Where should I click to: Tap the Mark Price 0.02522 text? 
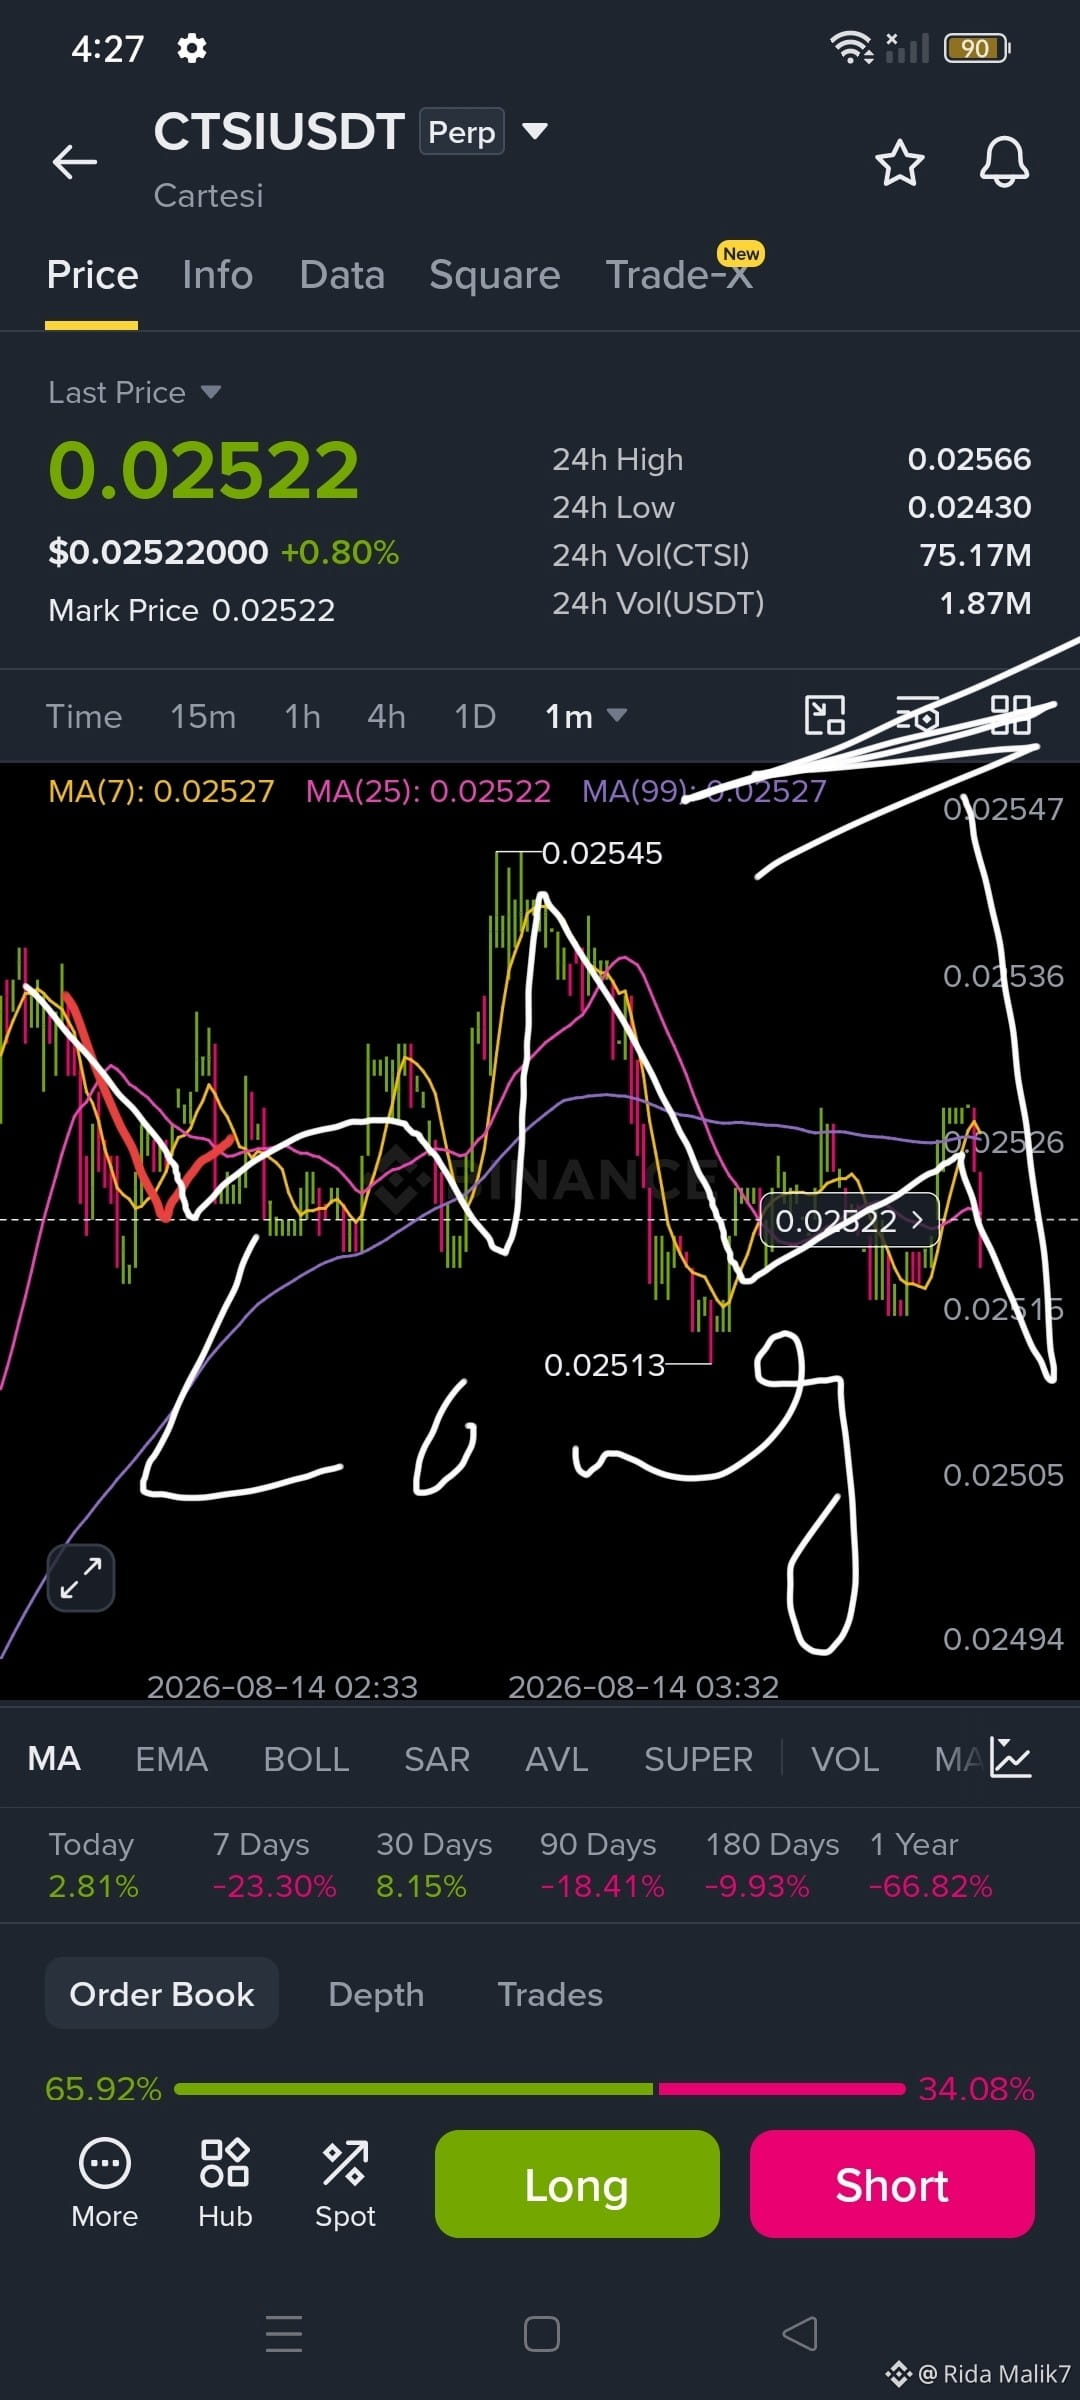coord(191,610)
